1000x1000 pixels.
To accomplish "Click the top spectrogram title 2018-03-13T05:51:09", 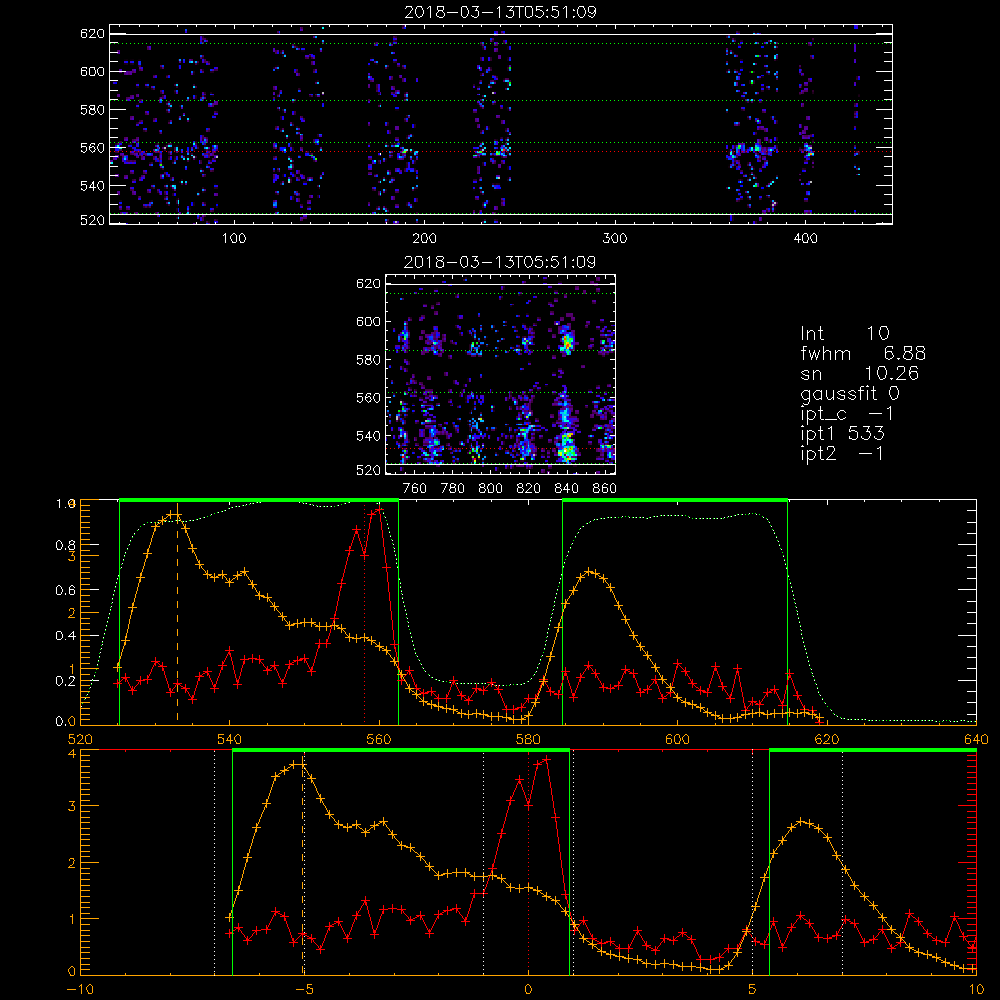I will coord(500,12).
